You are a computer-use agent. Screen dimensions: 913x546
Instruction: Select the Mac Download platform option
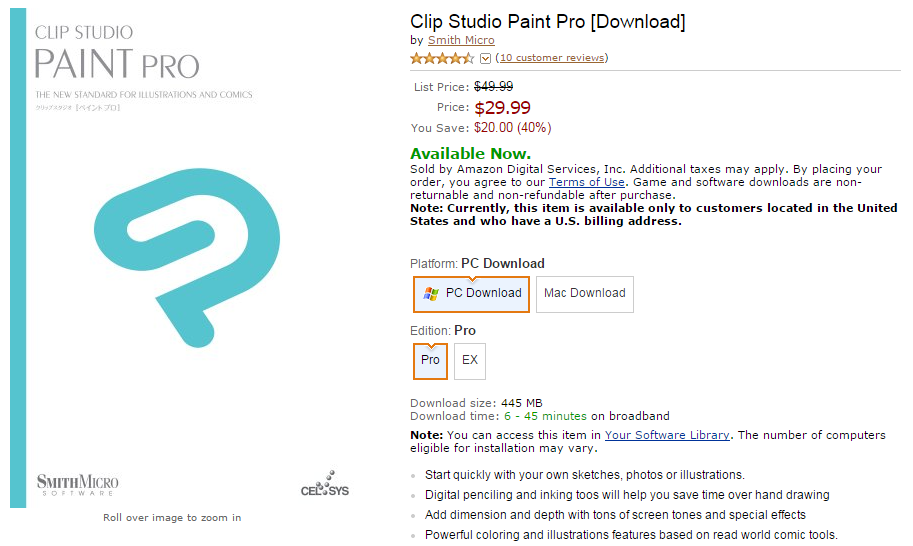585,294
